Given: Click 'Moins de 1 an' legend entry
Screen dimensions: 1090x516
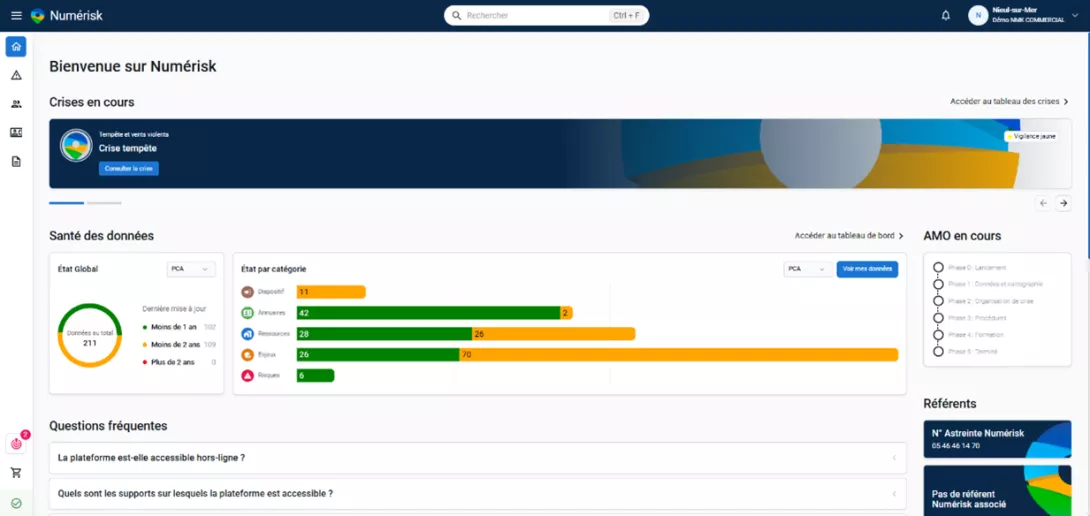Looking at the screenshot, I should coord(179,327).
